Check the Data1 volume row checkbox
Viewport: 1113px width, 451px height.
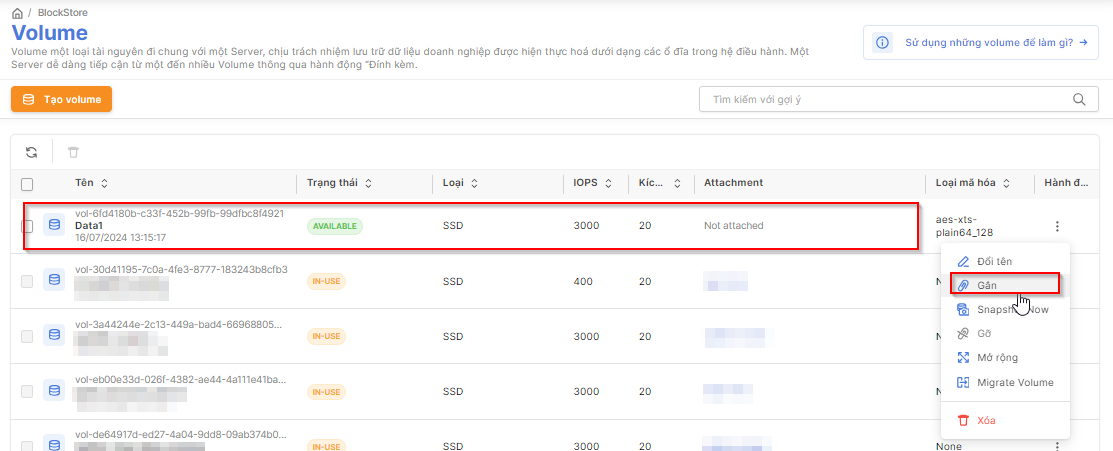click(x=27, y=226)
